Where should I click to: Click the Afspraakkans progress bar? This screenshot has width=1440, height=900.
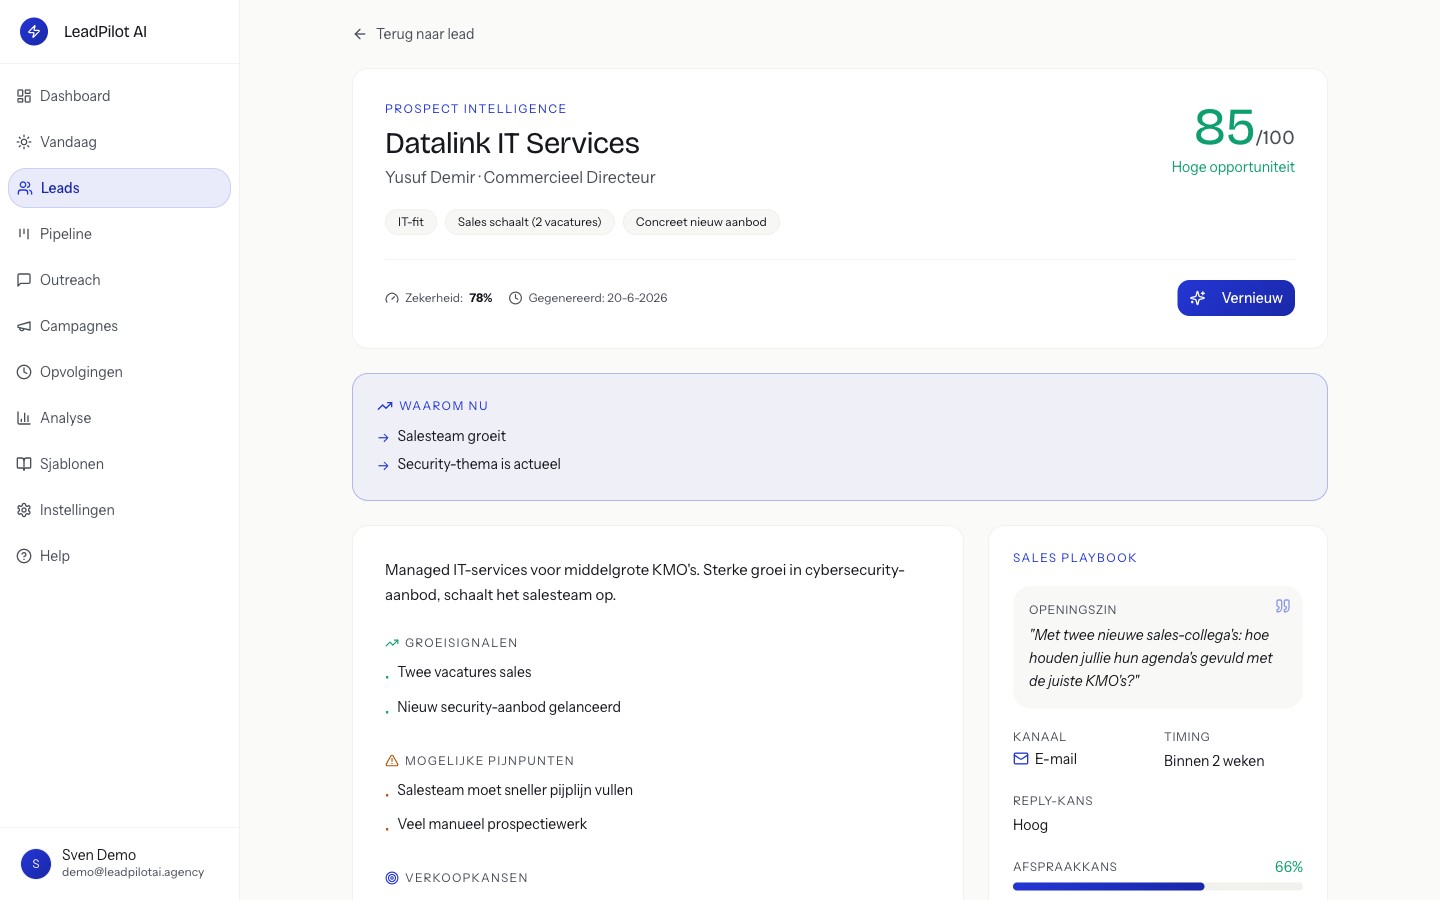[x=1157, y=886]
